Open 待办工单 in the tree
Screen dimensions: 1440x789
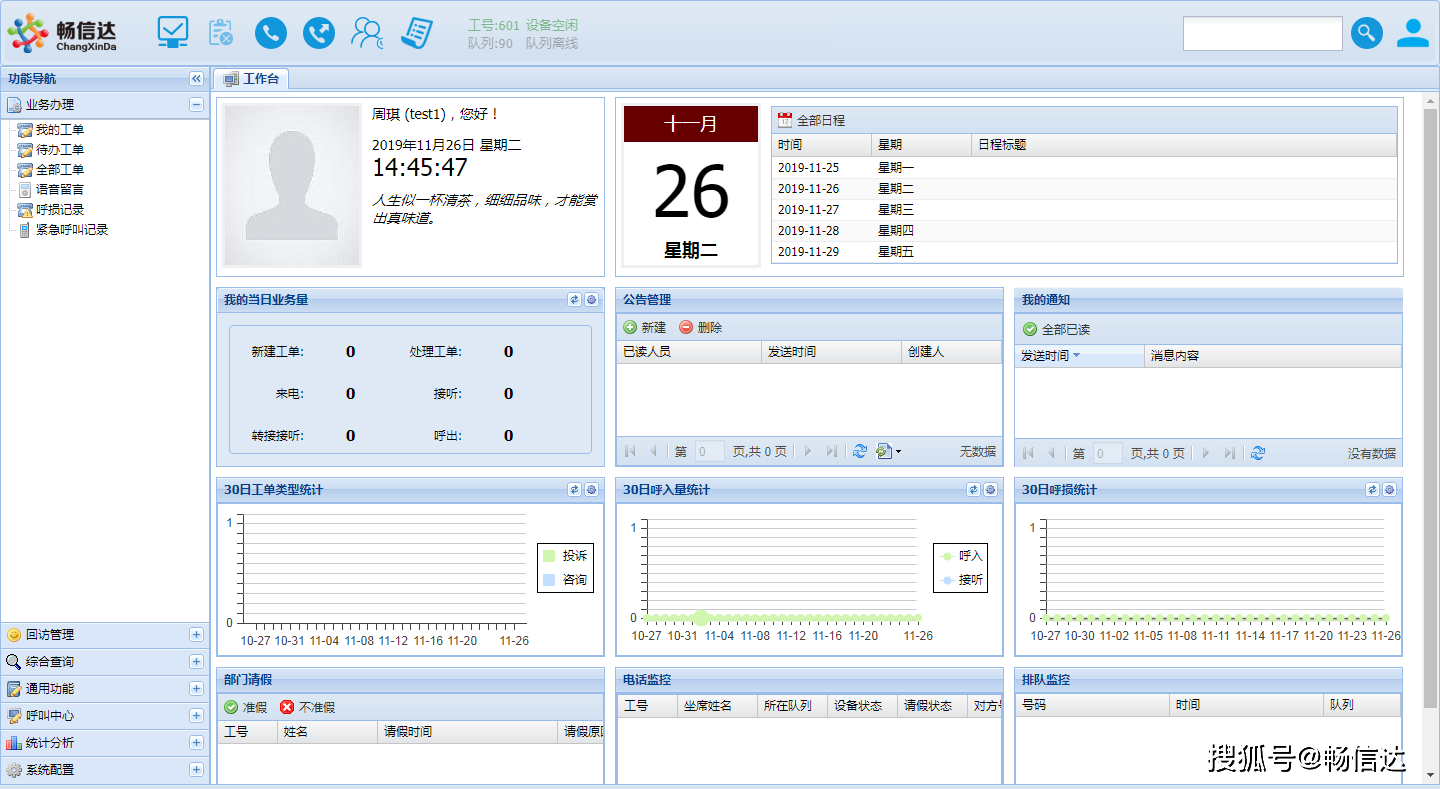[60, 150]
